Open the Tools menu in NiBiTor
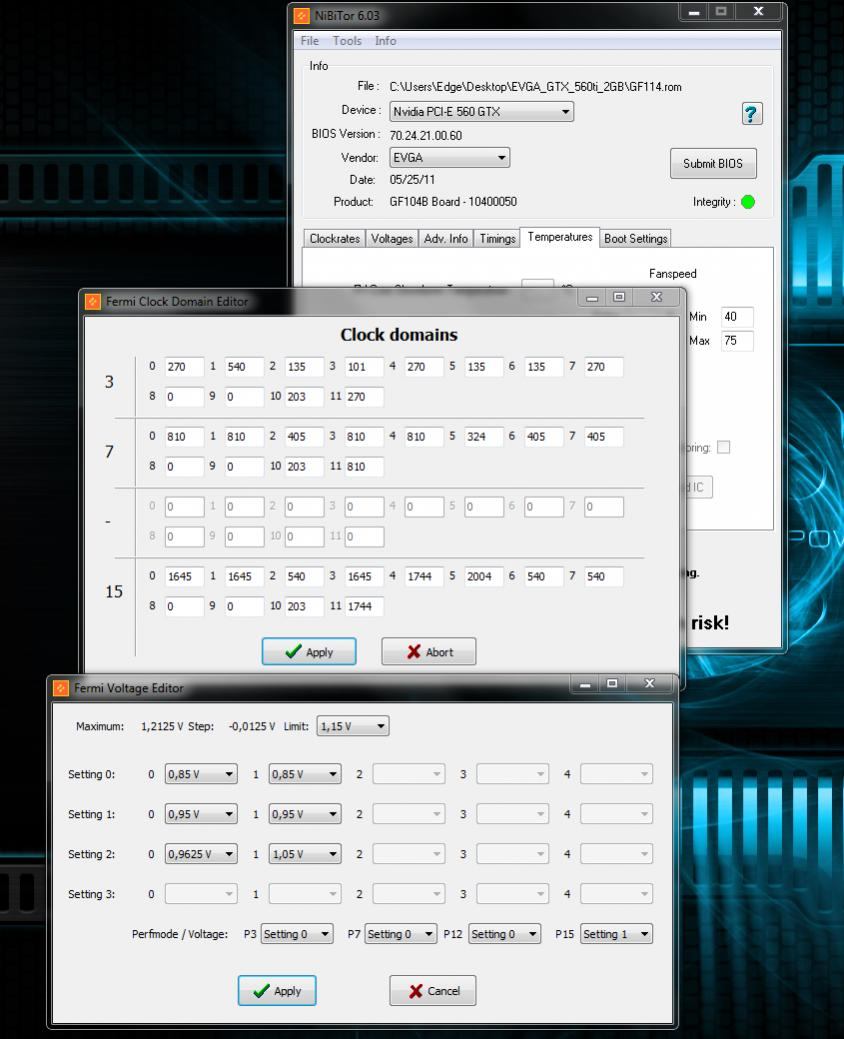 347,40
